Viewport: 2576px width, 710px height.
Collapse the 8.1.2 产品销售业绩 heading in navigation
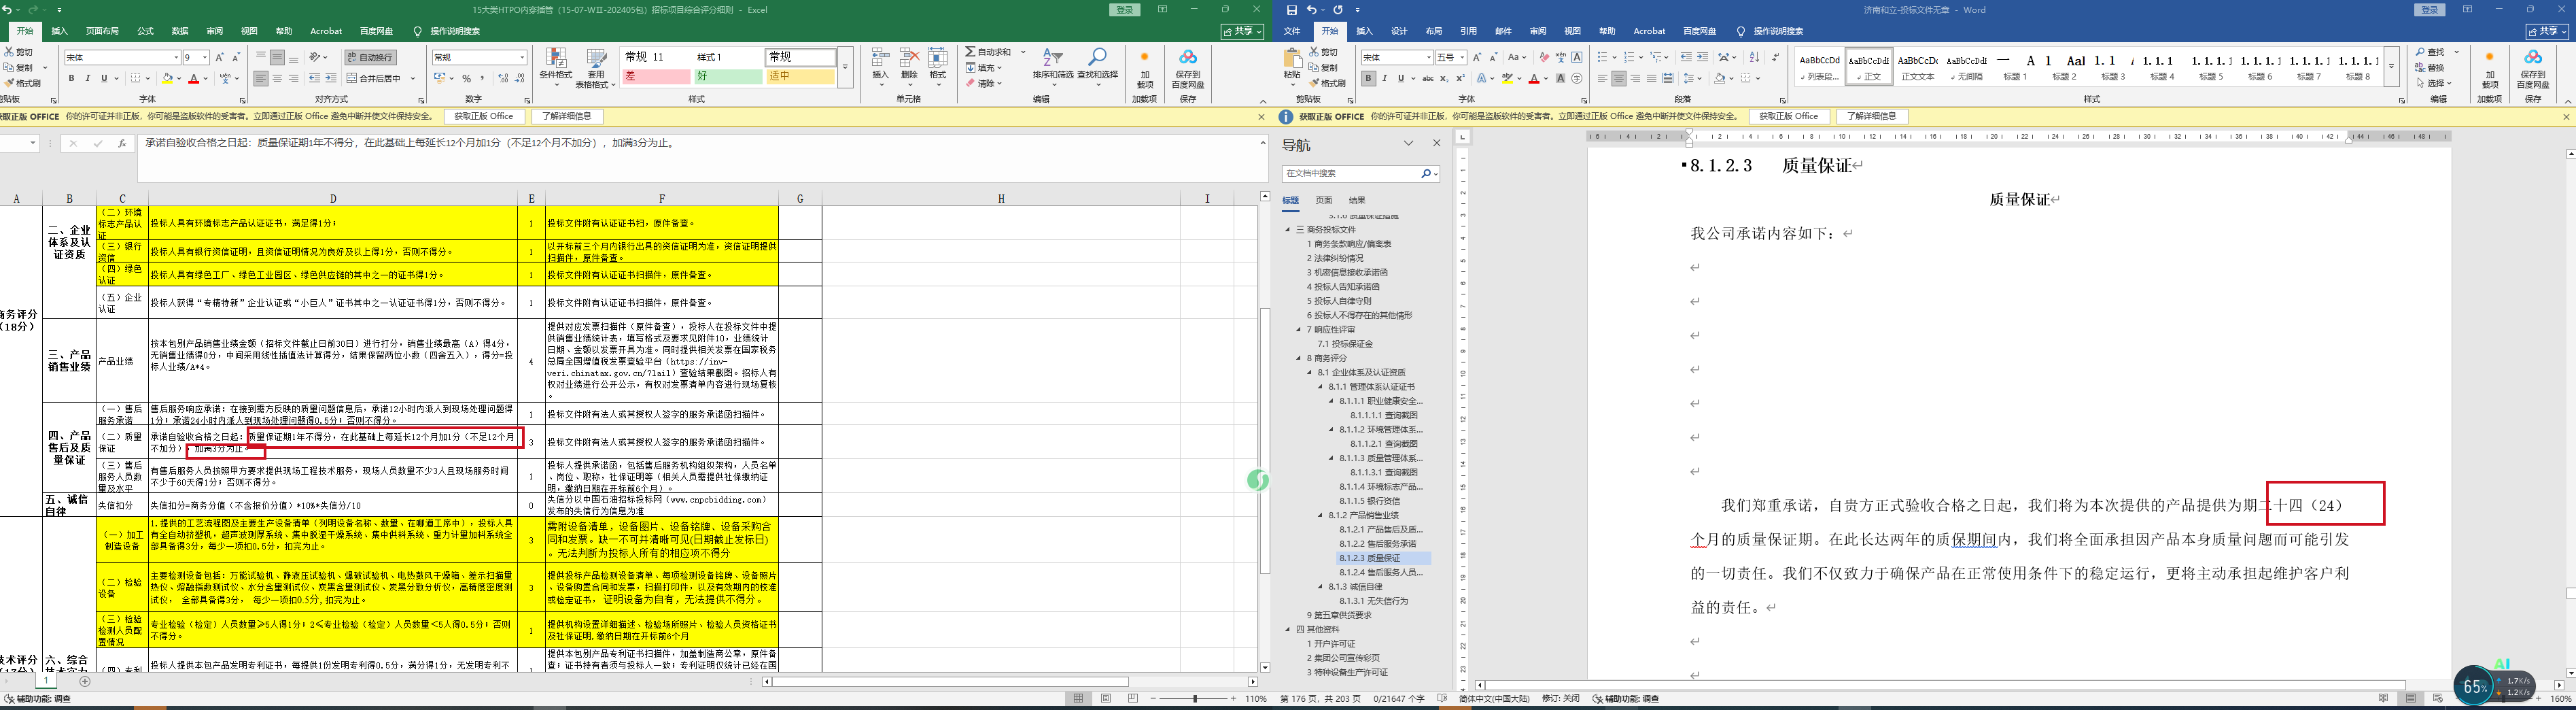click(x=1320, y=515)
